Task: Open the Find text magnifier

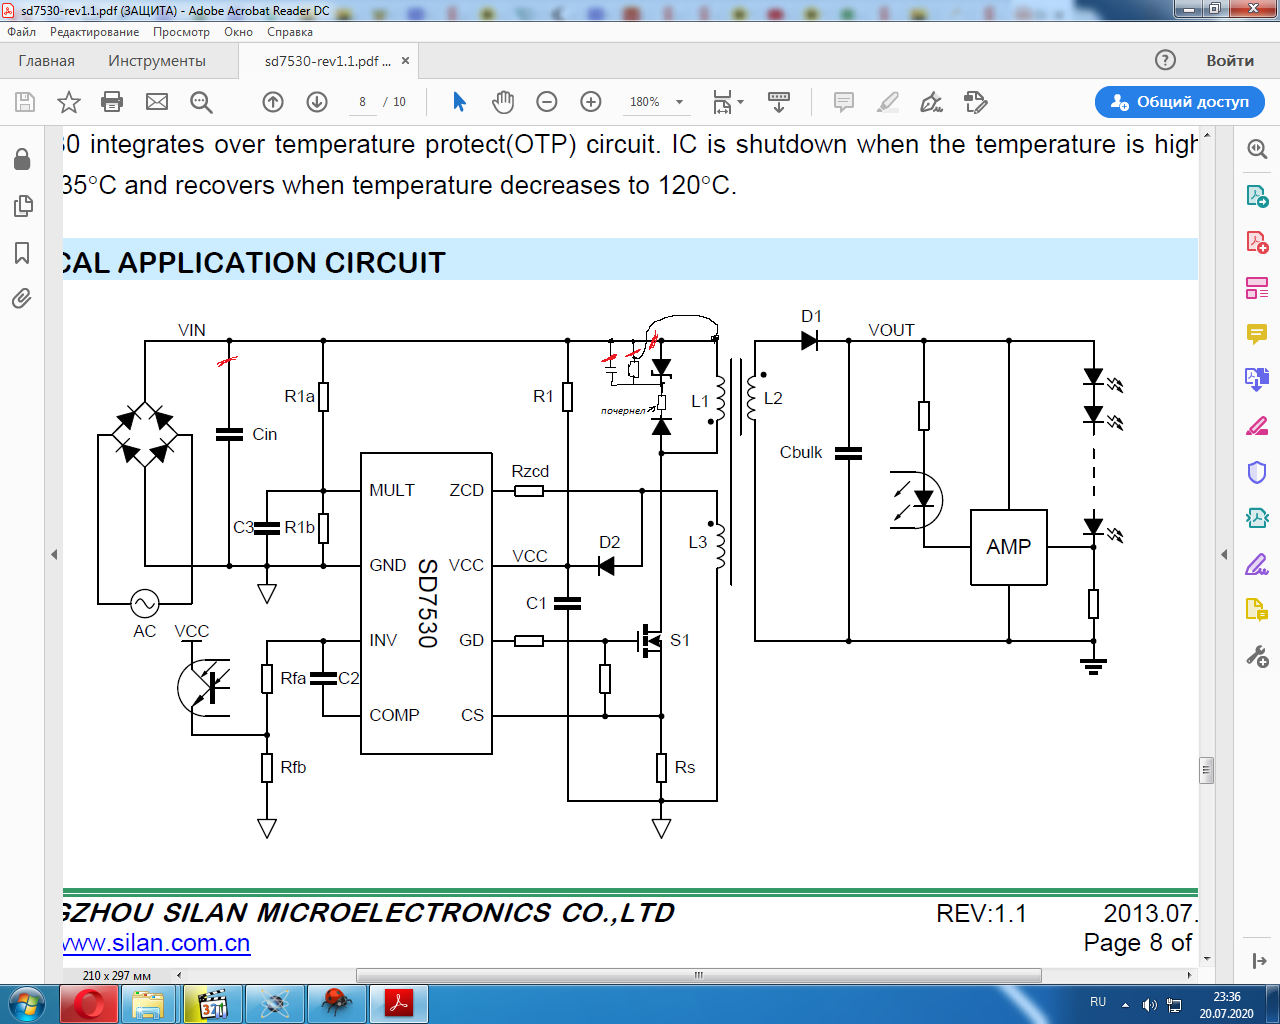Action: point(201,102)
